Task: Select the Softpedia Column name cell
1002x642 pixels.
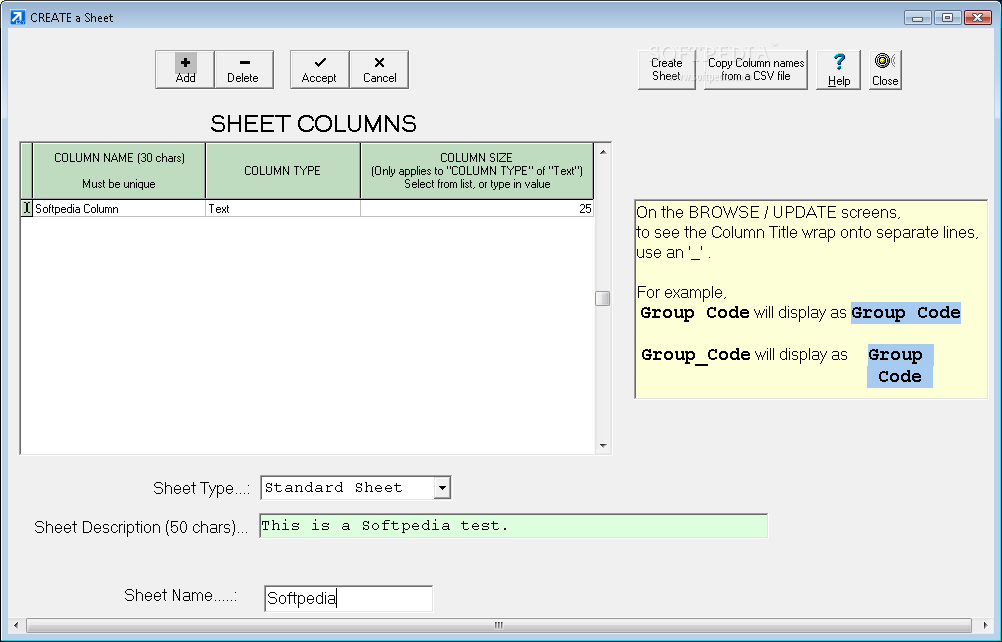Action: 119,209
